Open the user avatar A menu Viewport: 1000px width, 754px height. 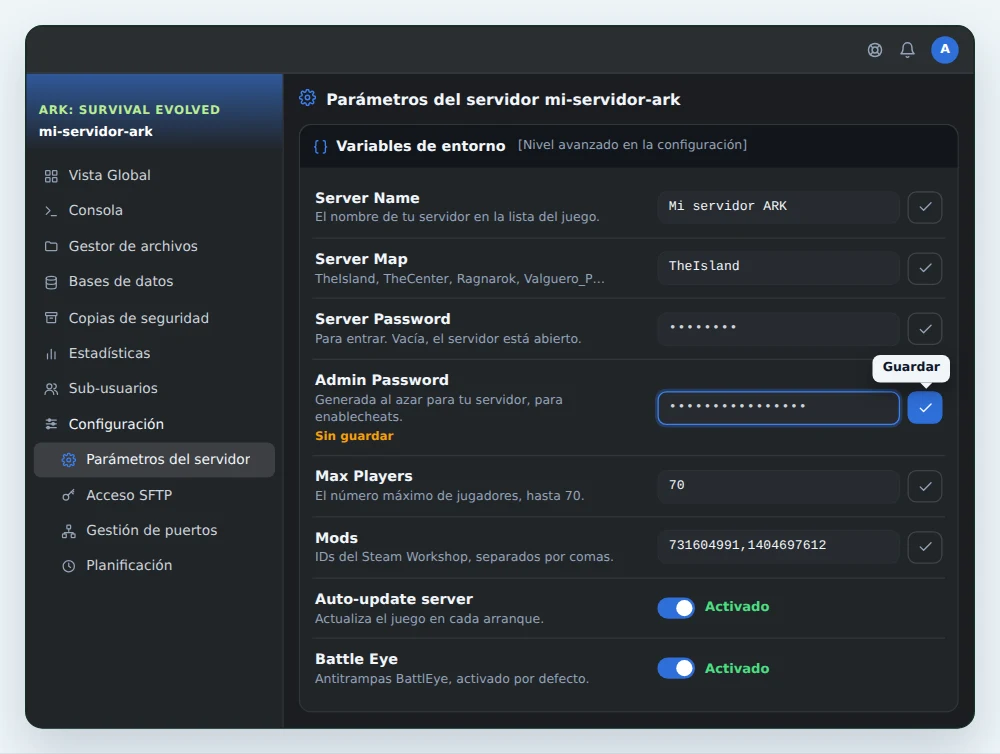point(945,50)
